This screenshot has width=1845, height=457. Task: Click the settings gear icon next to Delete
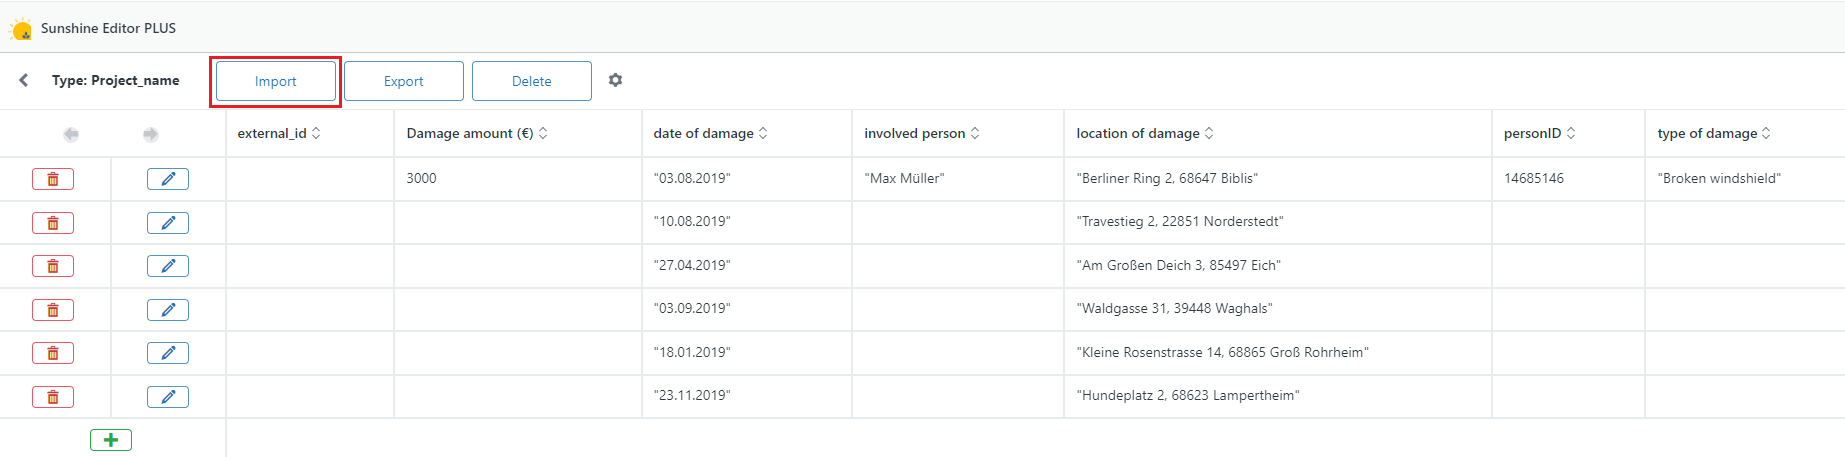(x=615, y=80)
